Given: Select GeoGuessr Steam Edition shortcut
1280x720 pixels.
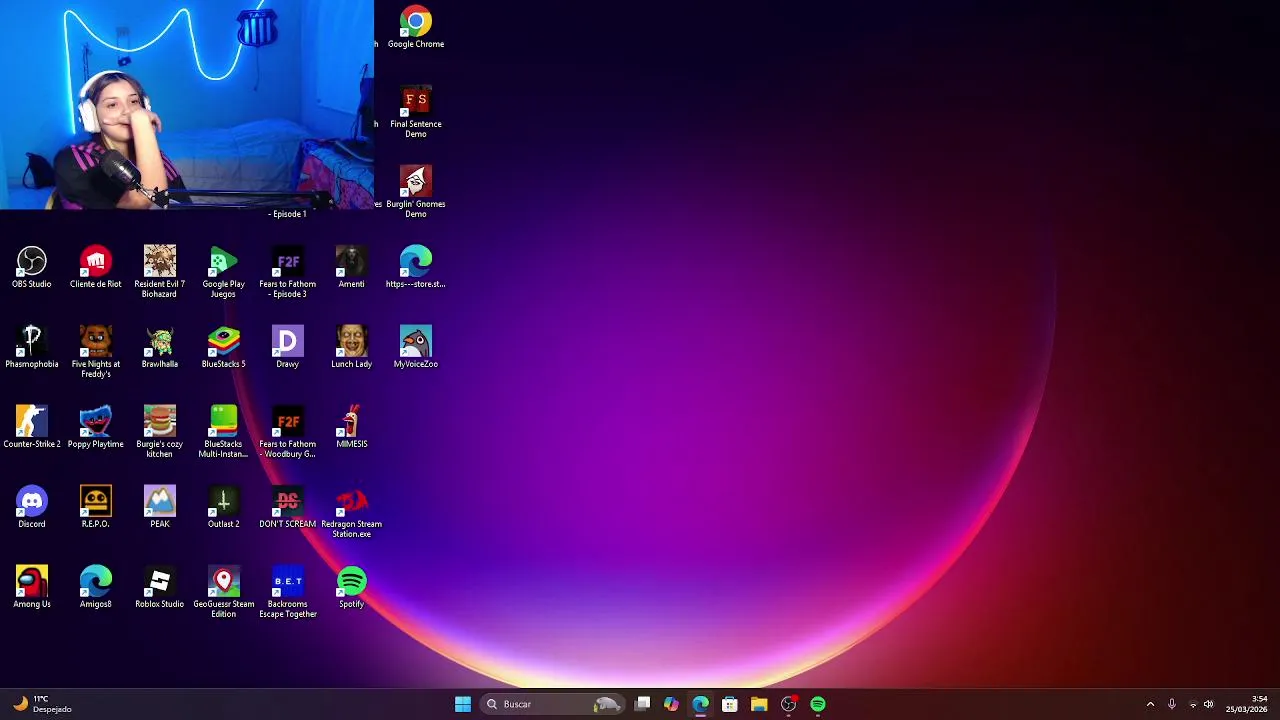Looking at the screenshot, I should click(224, 592).
